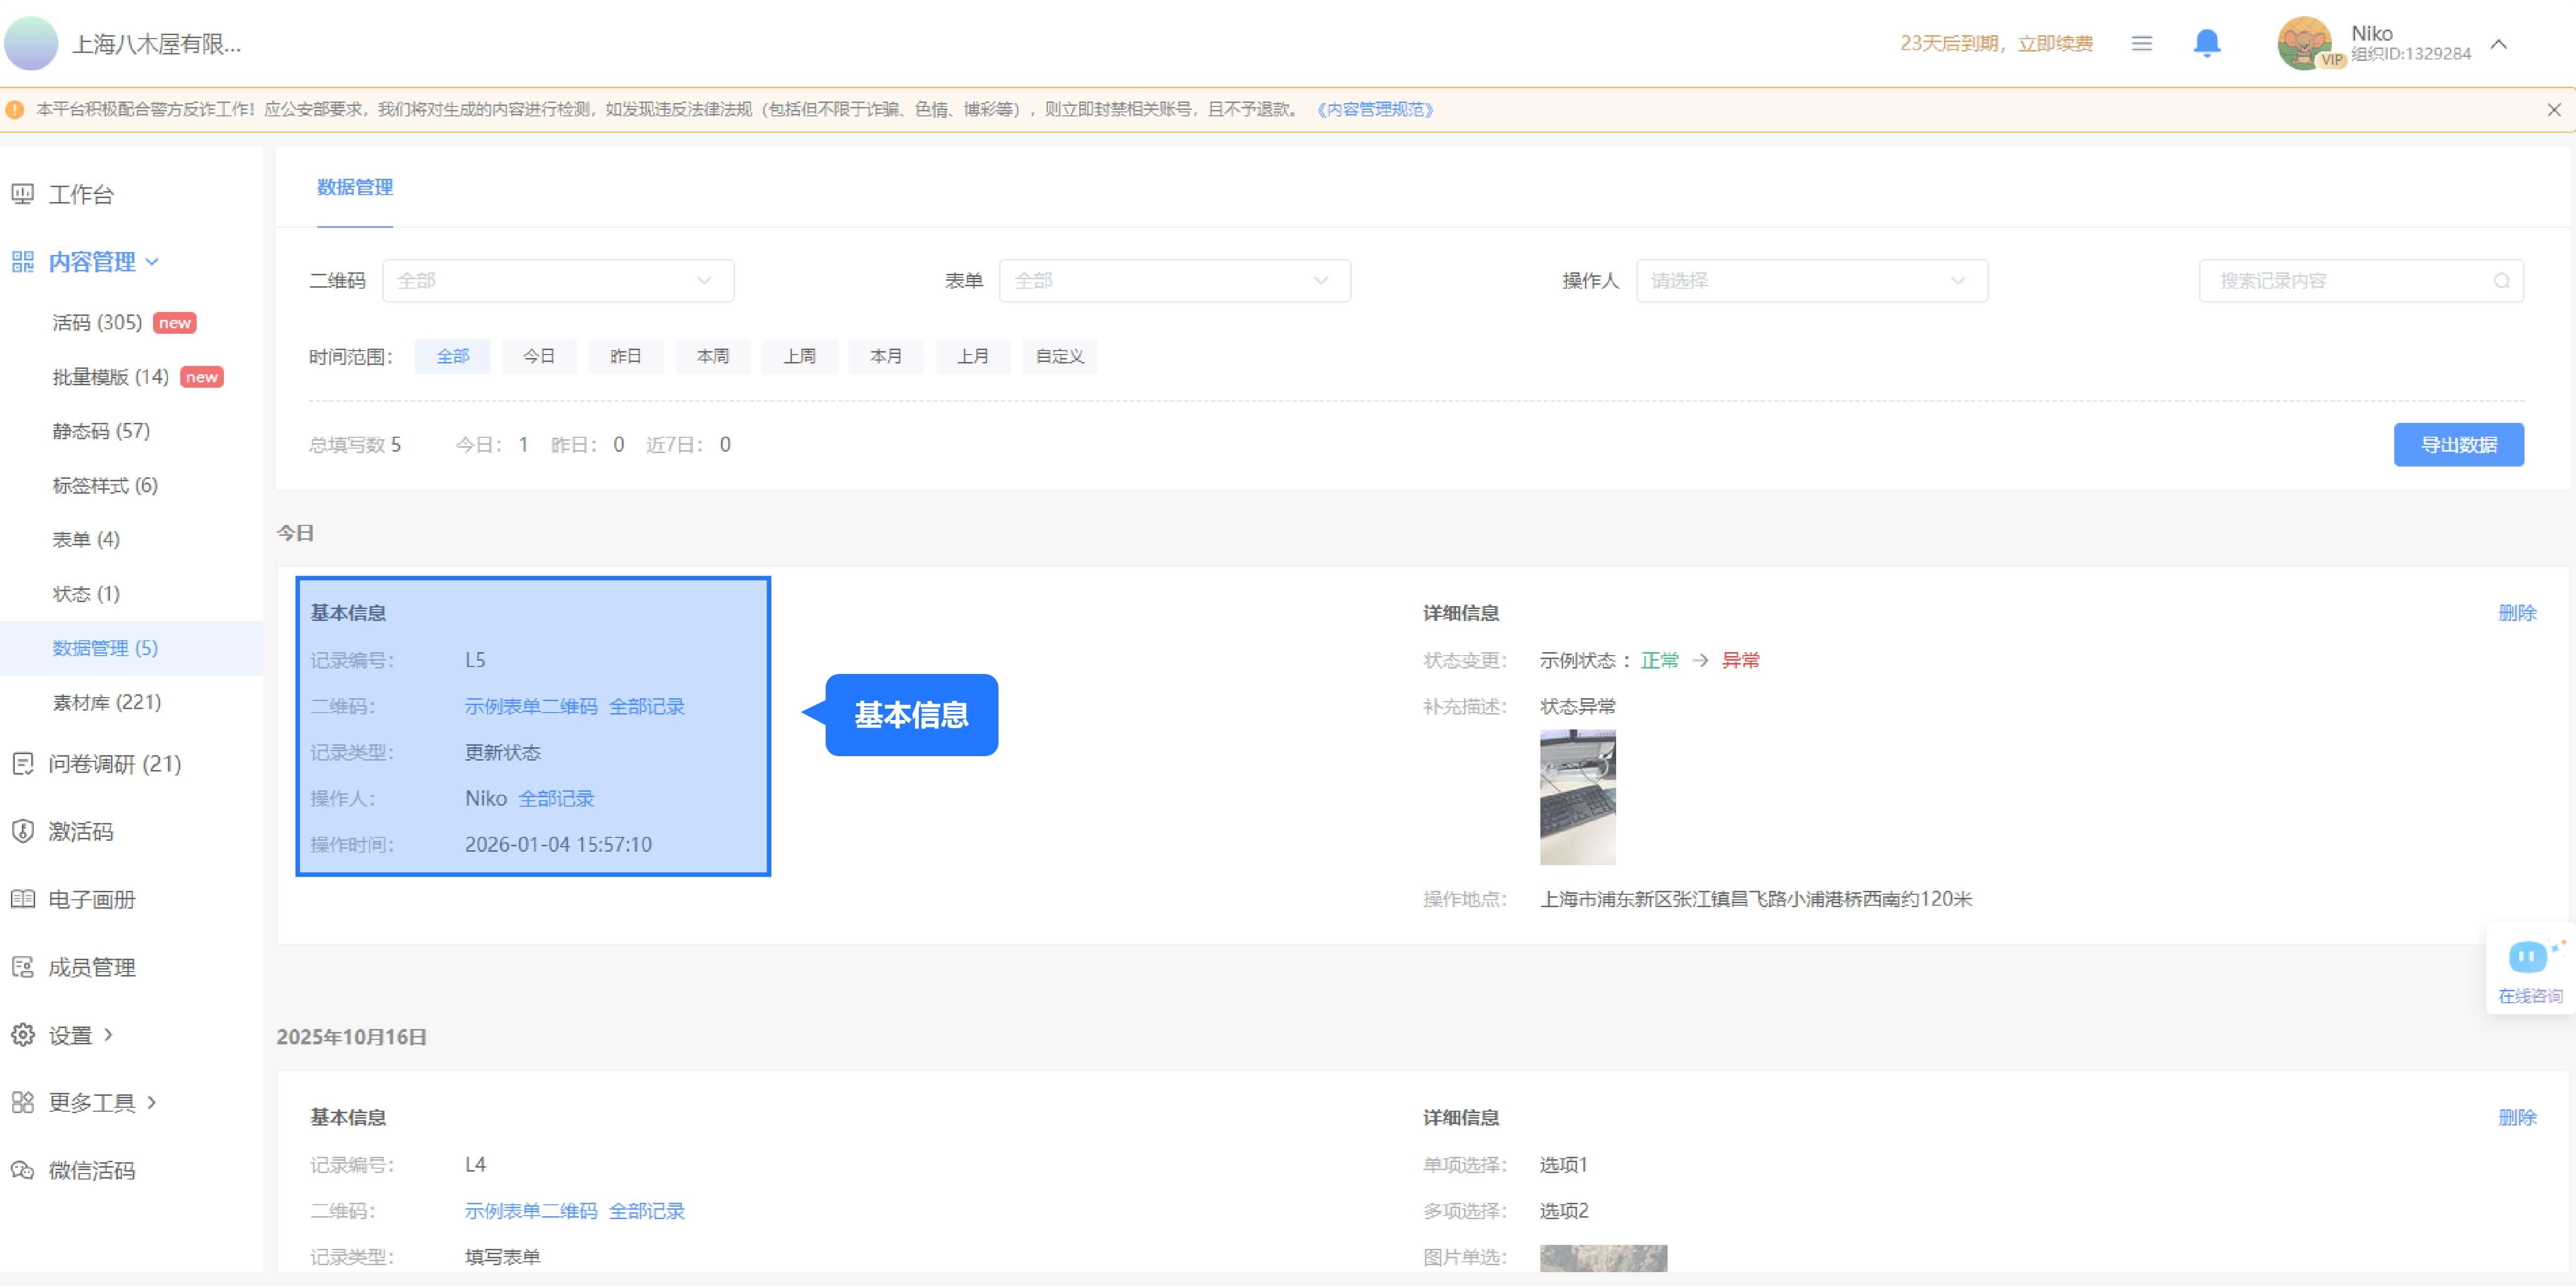Click the 激活码 shield icon

[23, 831]
